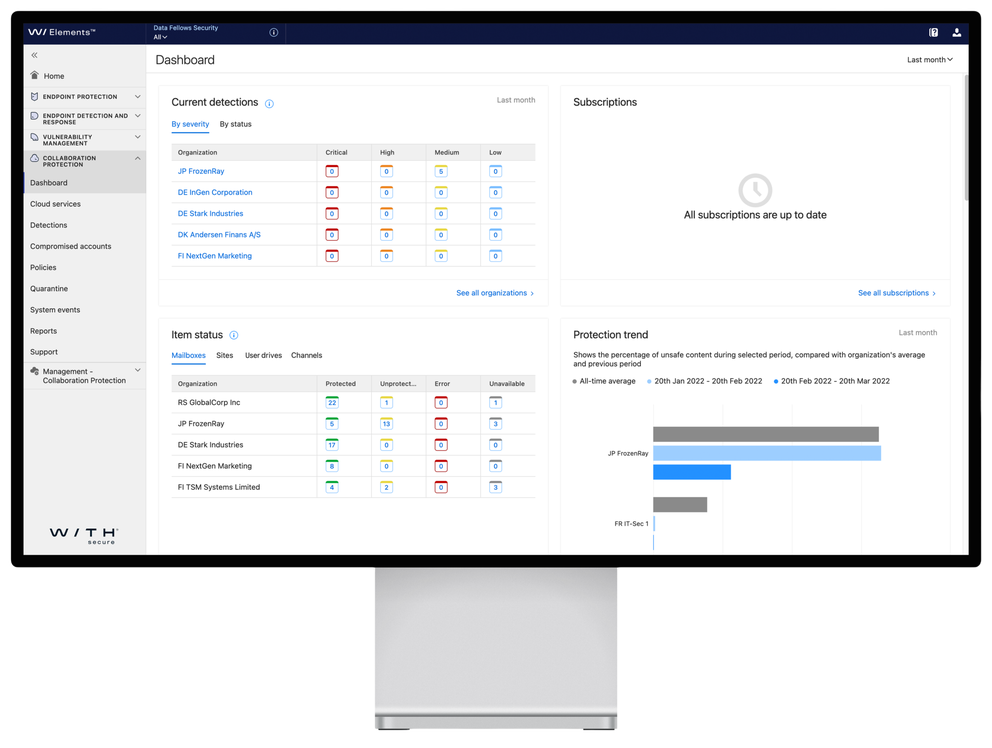This screenshot has height=748, width=992.
Task: Click the user account icon top right
Action: click(x=956, y=32)
